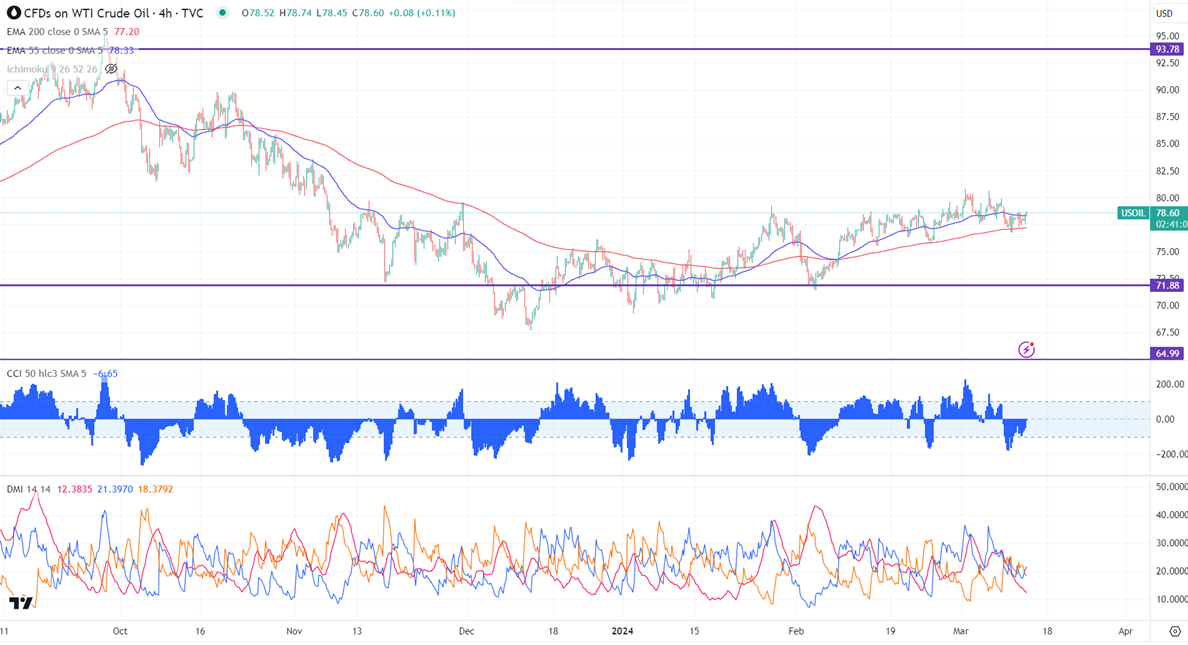Click the Apr label on time axis
Image resolution: width=1188 pixels, height=645 pixels.
(1126, 631)
